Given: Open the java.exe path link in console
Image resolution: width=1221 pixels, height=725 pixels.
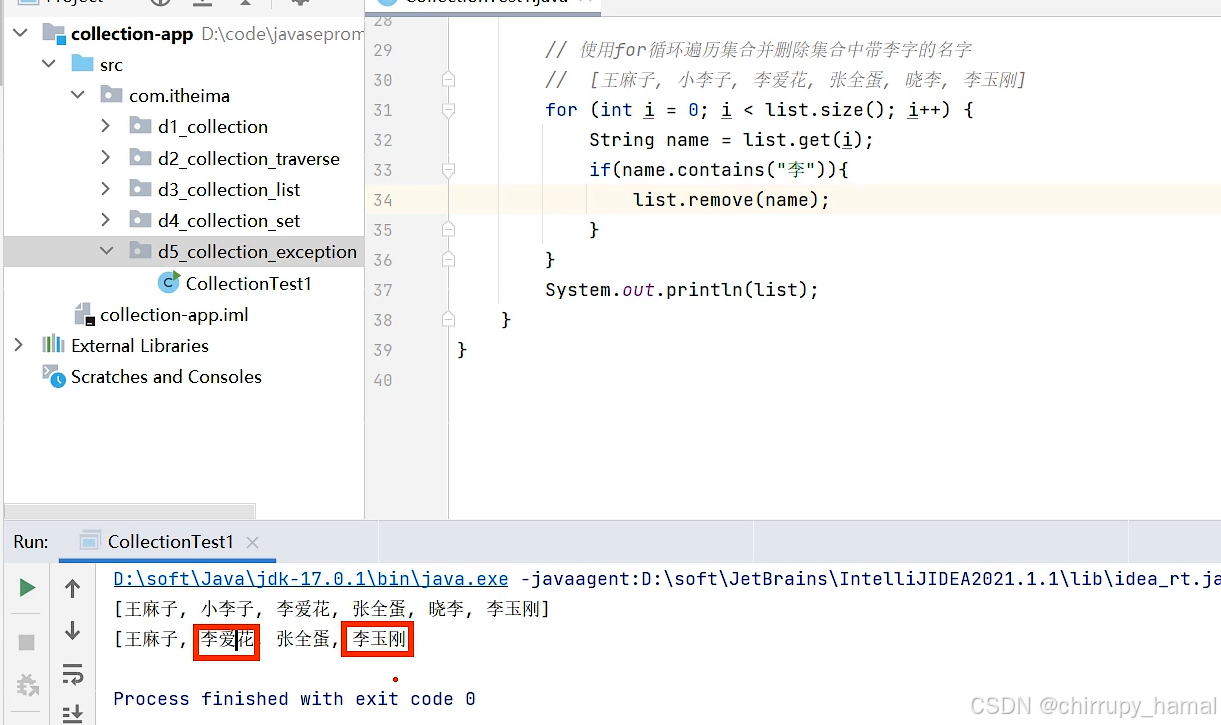Looking at the screenshot, I should tap(311, 579).
